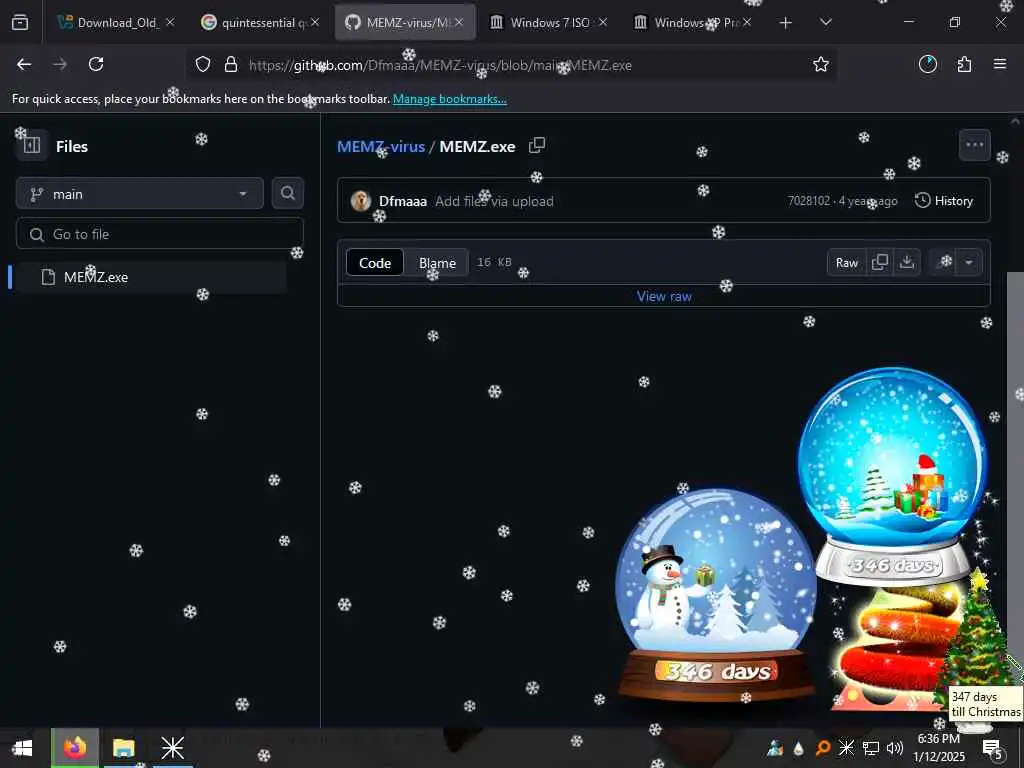Open the Firefox extensions puzzle icon
The width and height of the screenshot is (1024, 768).
(x=965, y=64)
